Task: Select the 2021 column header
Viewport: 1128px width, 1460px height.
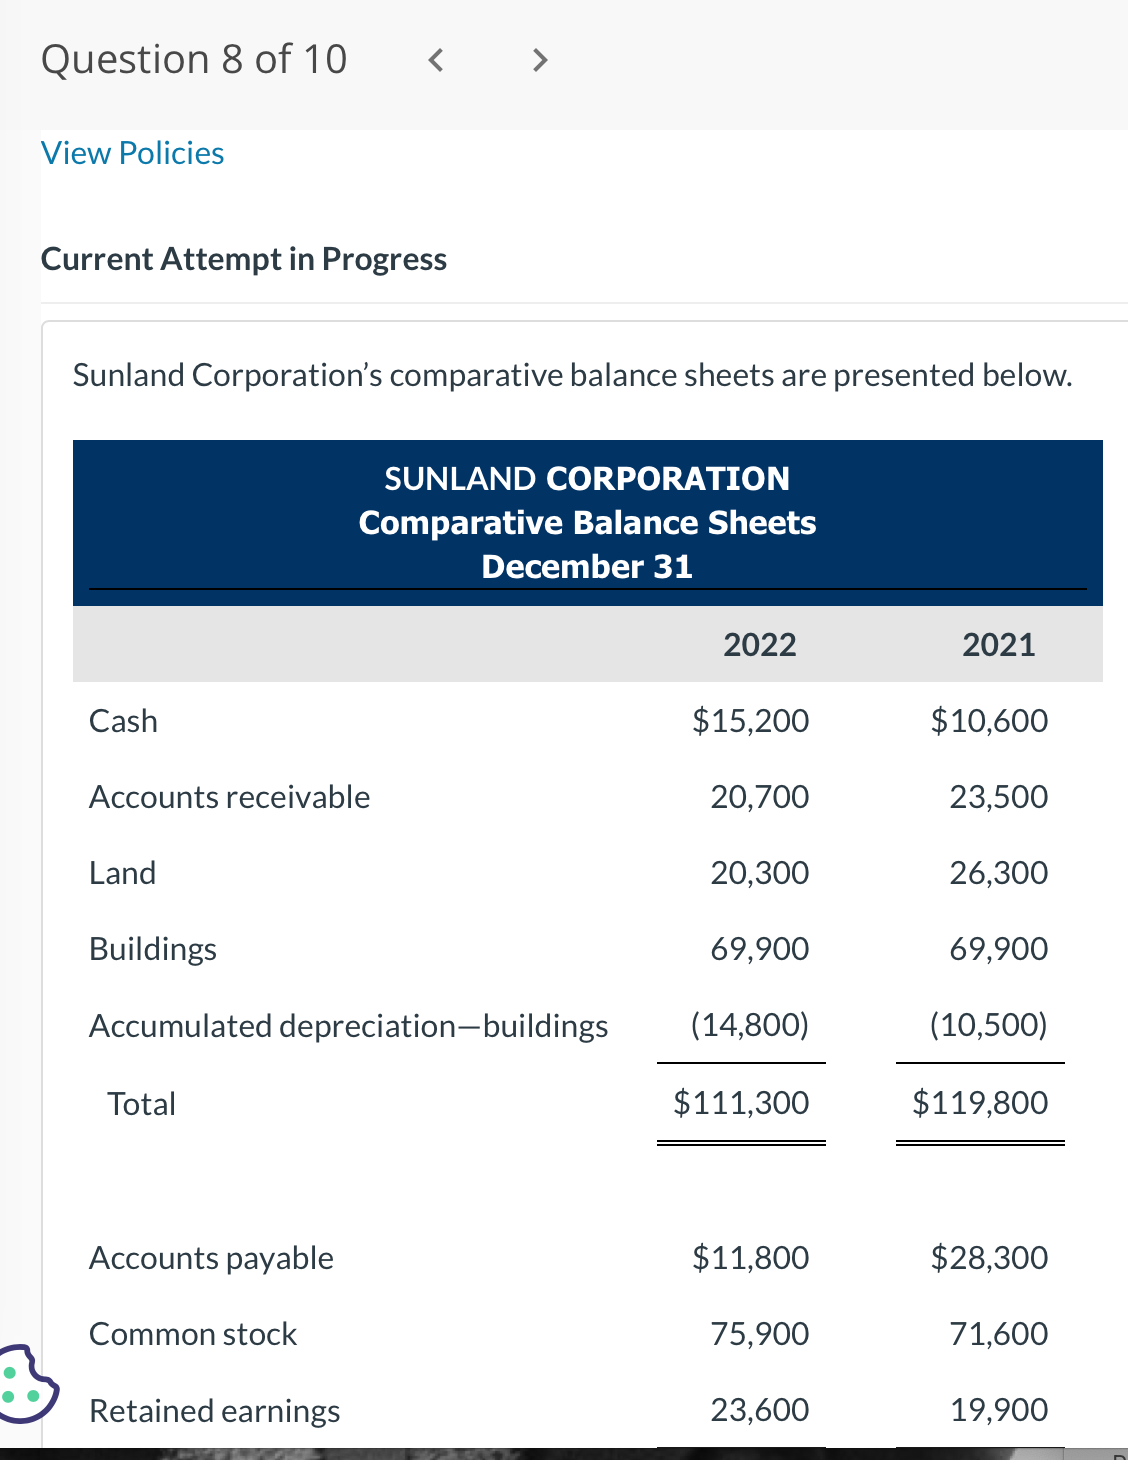Action: click(x=999, y=644)
